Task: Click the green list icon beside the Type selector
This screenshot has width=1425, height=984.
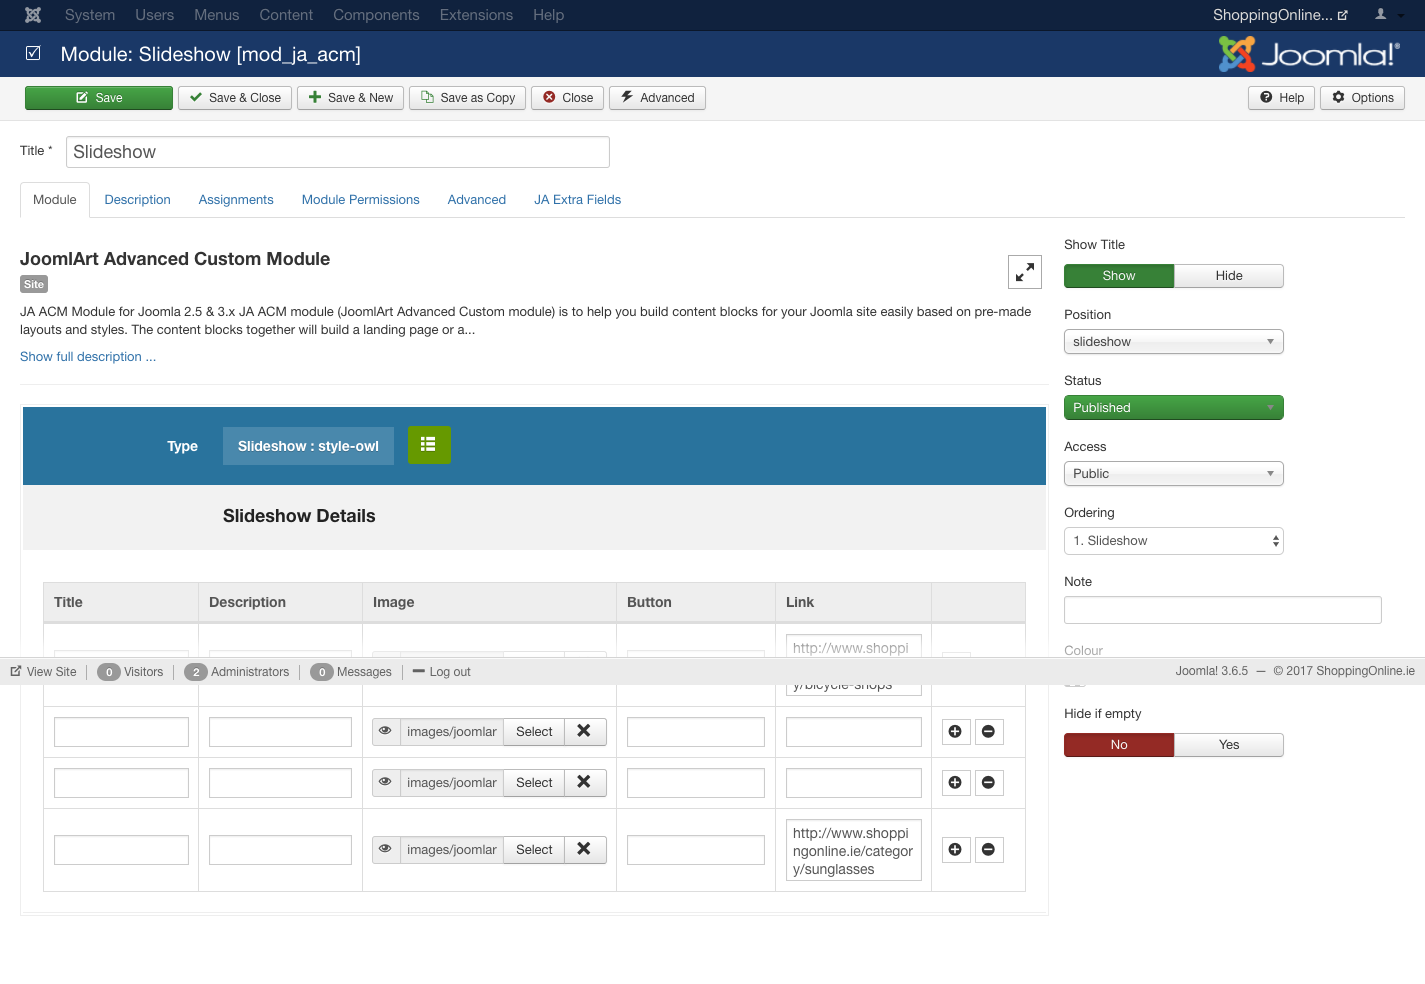Action: (428, 445)
